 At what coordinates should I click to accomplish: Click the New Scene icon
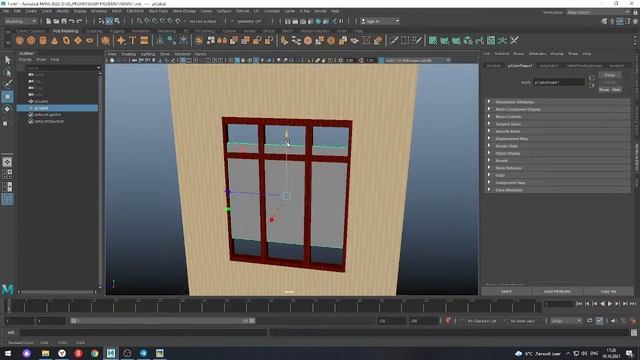49,21
